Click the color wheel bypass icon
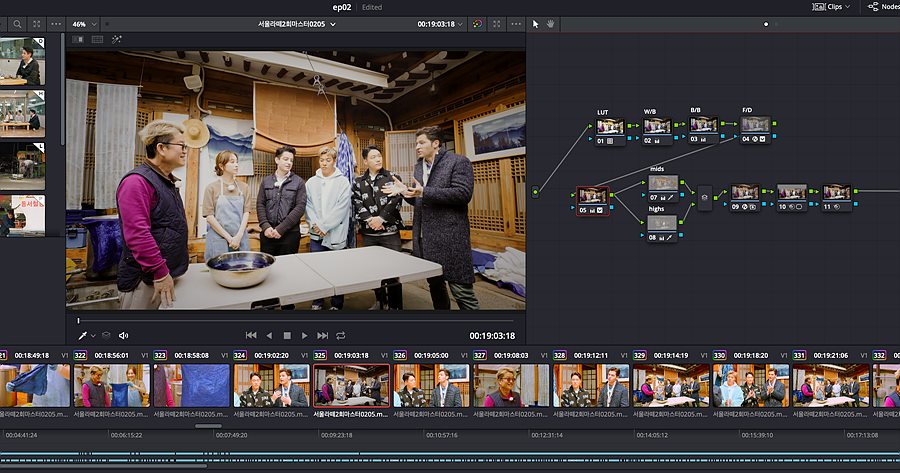 [x=478, y=23]
